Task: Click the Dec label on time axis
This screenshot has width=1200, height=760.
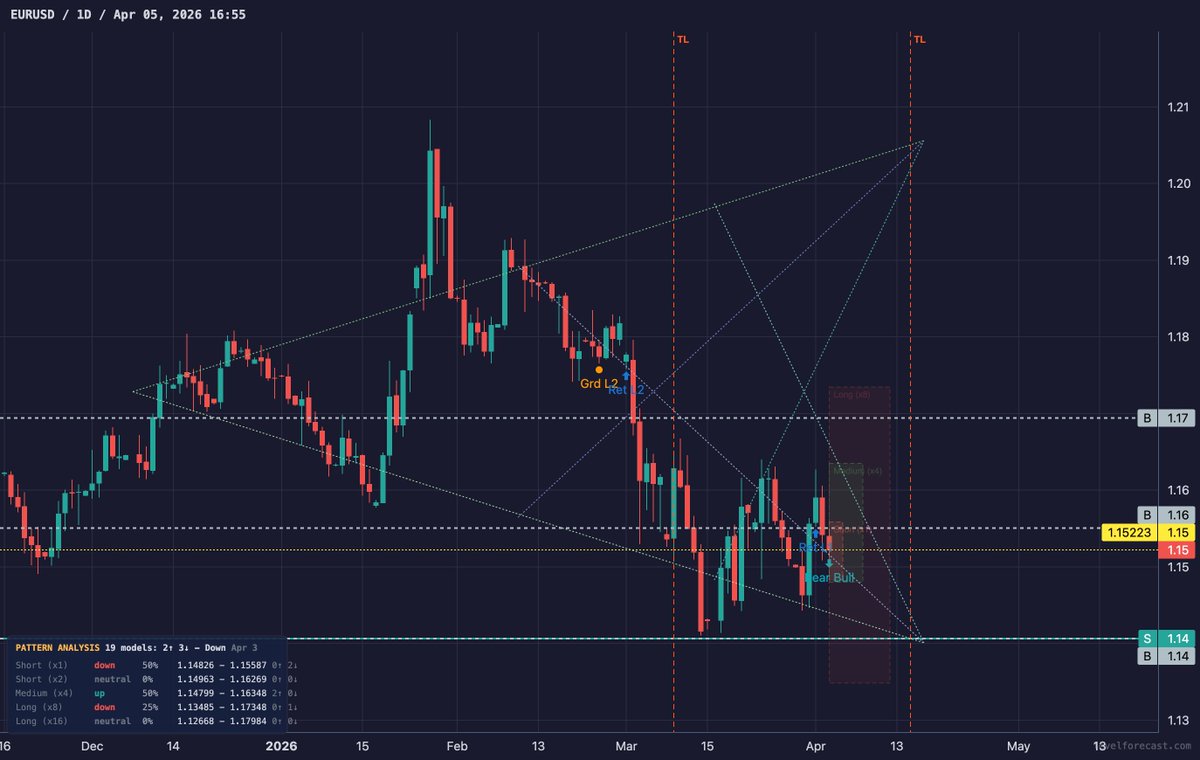Action: [x=92, y=746]
